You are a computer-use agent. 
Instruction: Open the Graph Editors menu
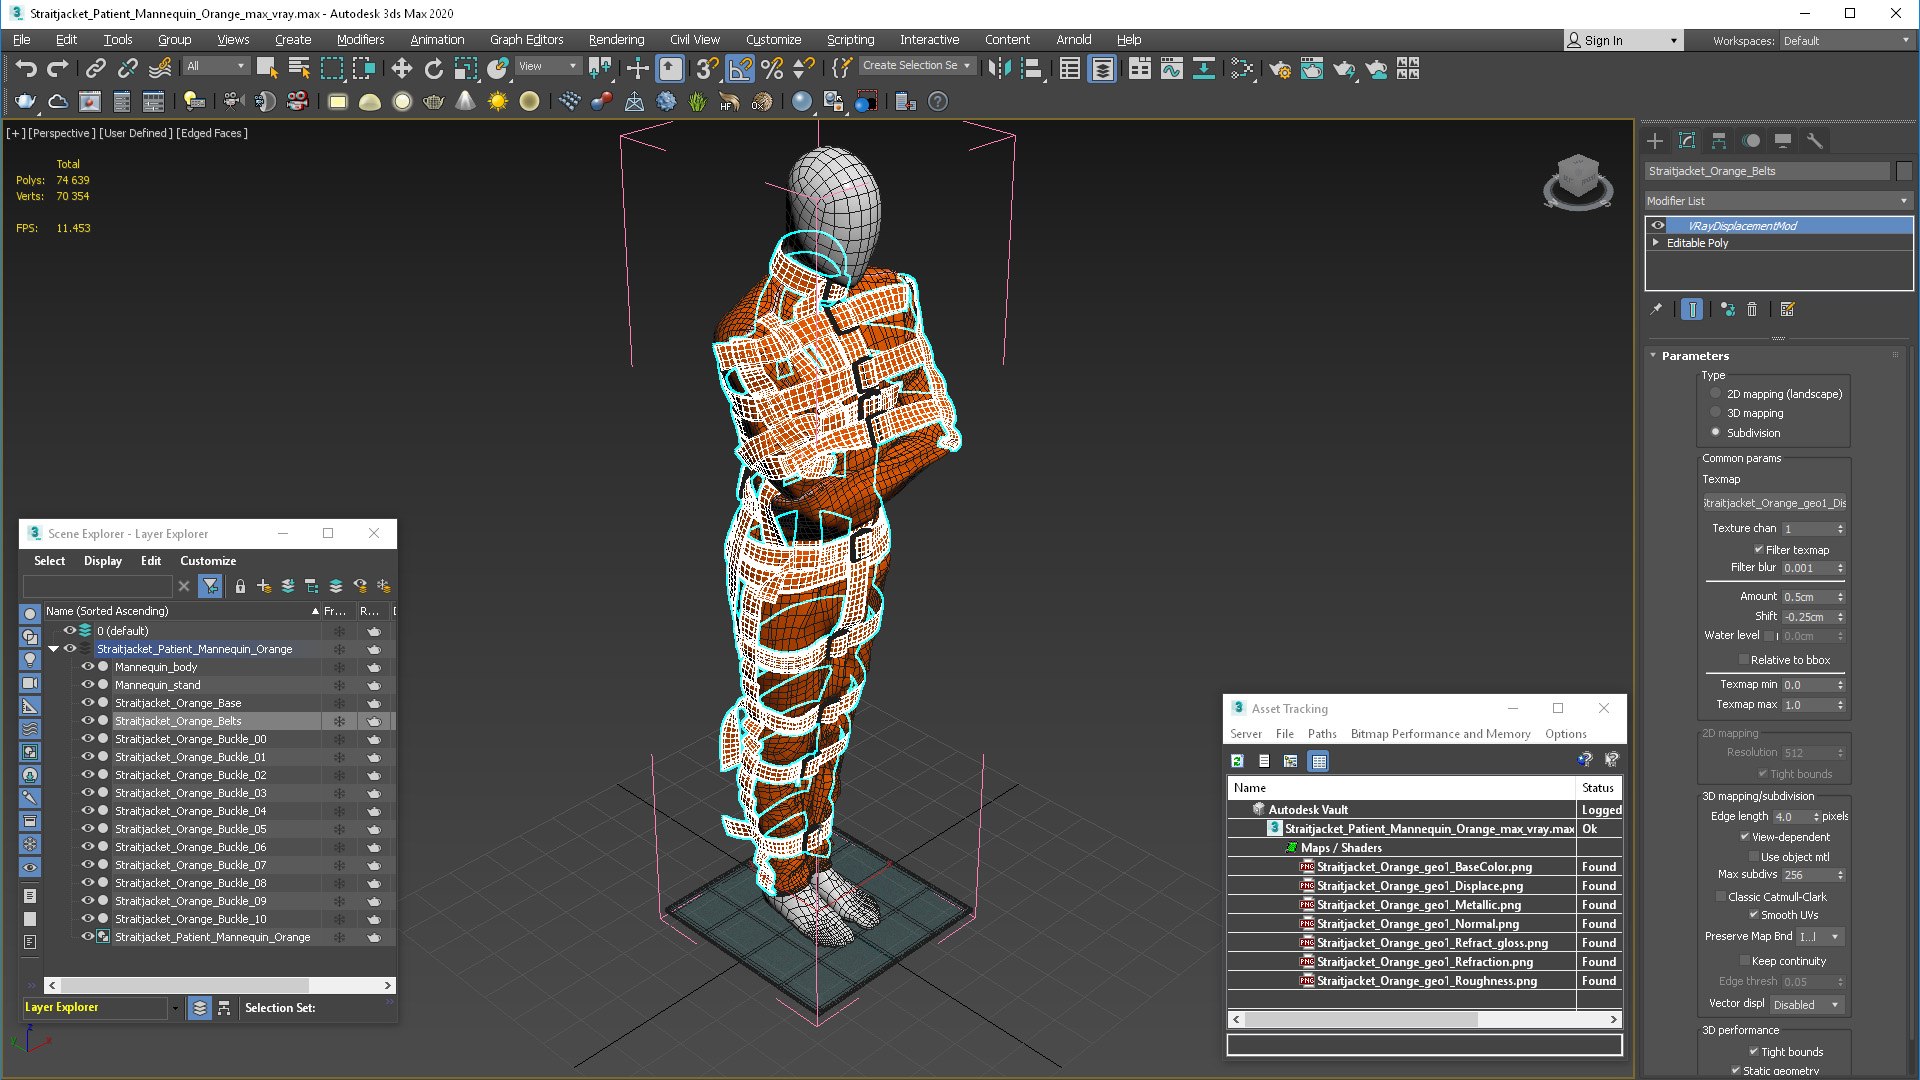[x=526, y=40]
